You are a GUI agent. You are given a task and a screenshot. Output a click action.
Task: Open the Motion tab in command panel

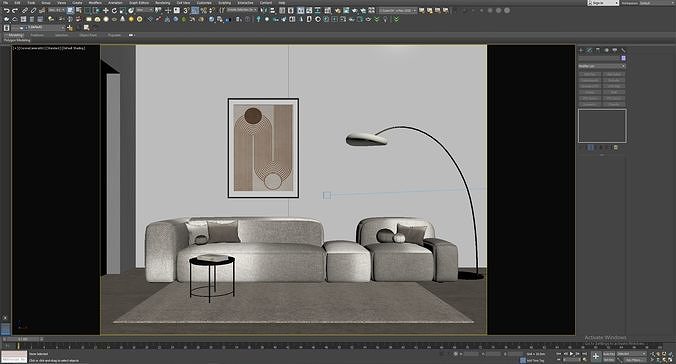coord(607,50)
